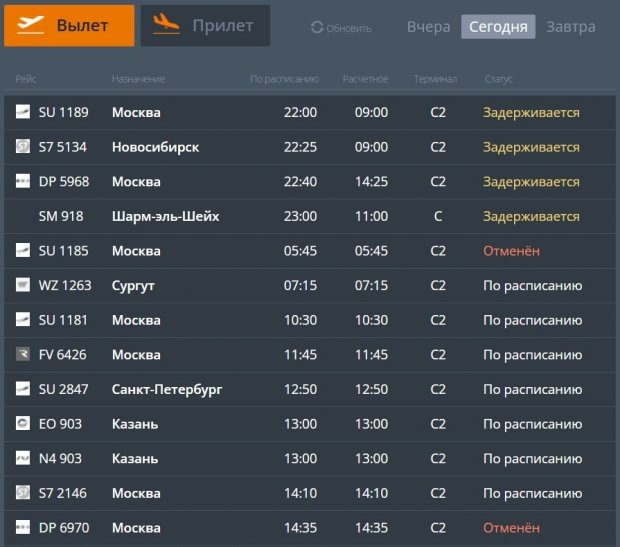Select flight number SU 2847
620x547 pixels.
63,389
